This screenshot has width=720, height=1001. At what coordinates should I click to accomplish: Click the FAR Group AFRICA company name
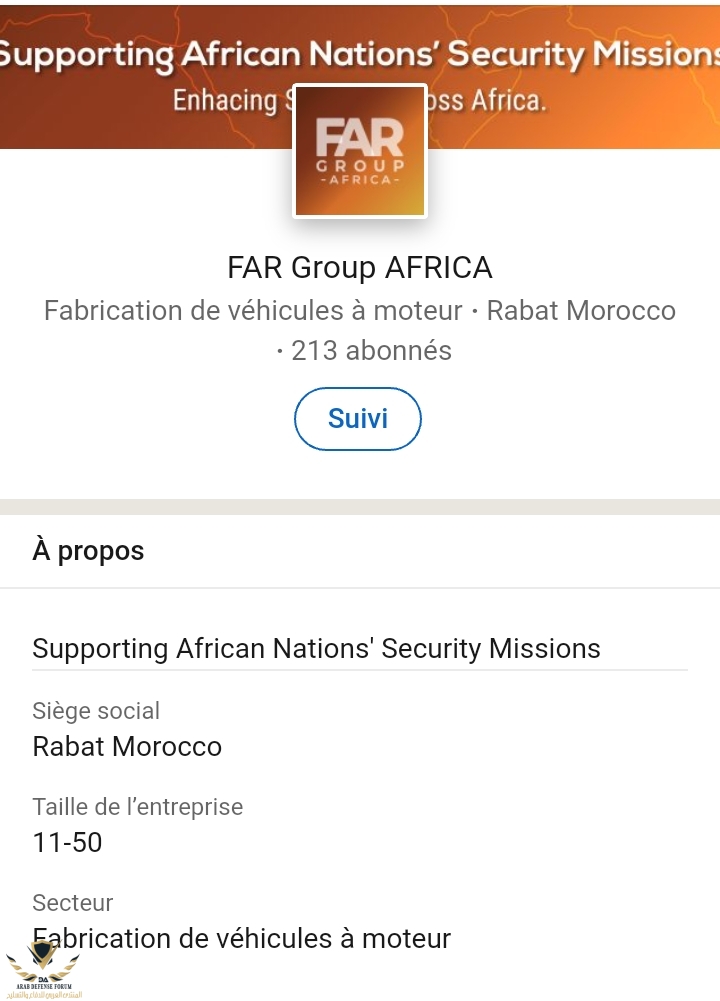tap(360, 268)
